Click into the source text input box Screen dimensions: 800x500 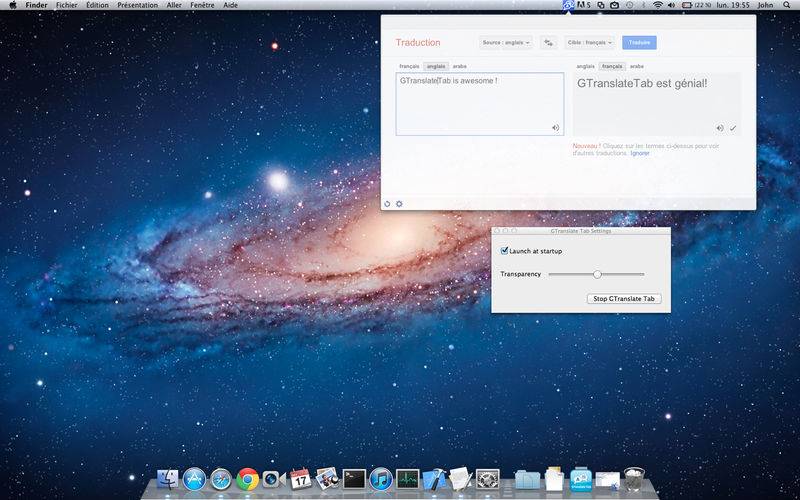click(480, 104)
